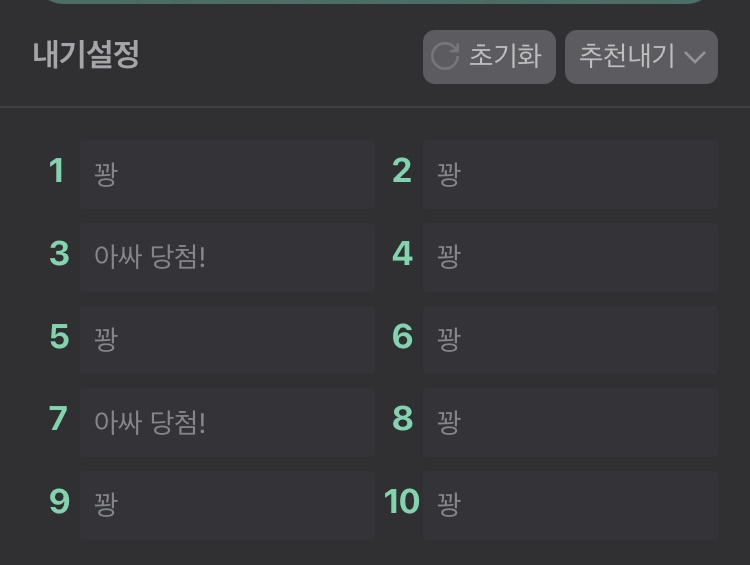This screenshot has width=750, height=565.
Task: Tap the green number 2 label
Action: pyautogui.click(x=402, y=171)
